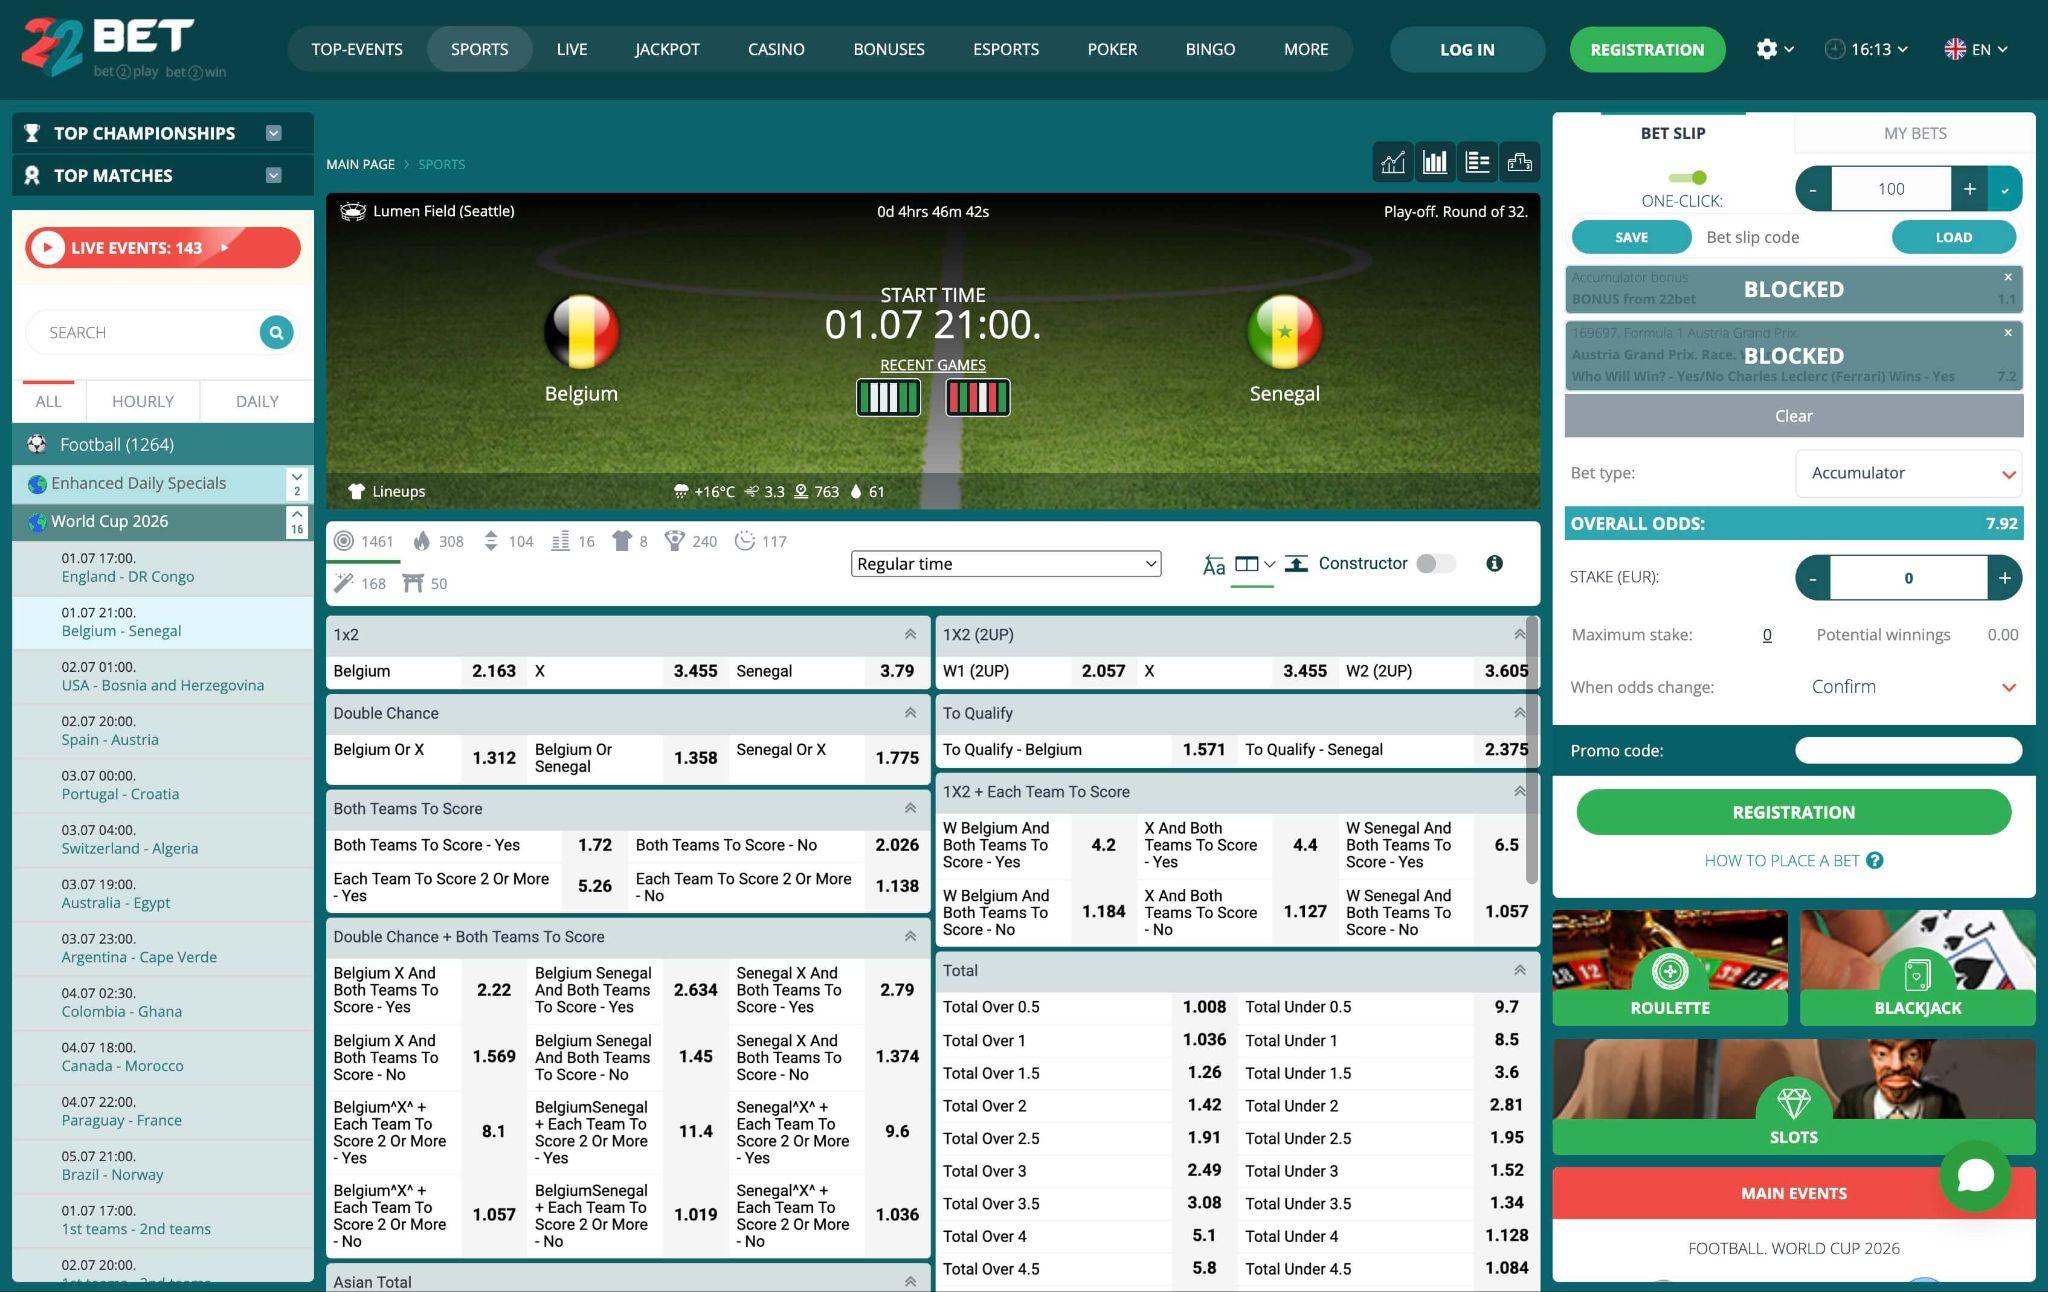Select the 168 markets wand icon

point(343,583)
